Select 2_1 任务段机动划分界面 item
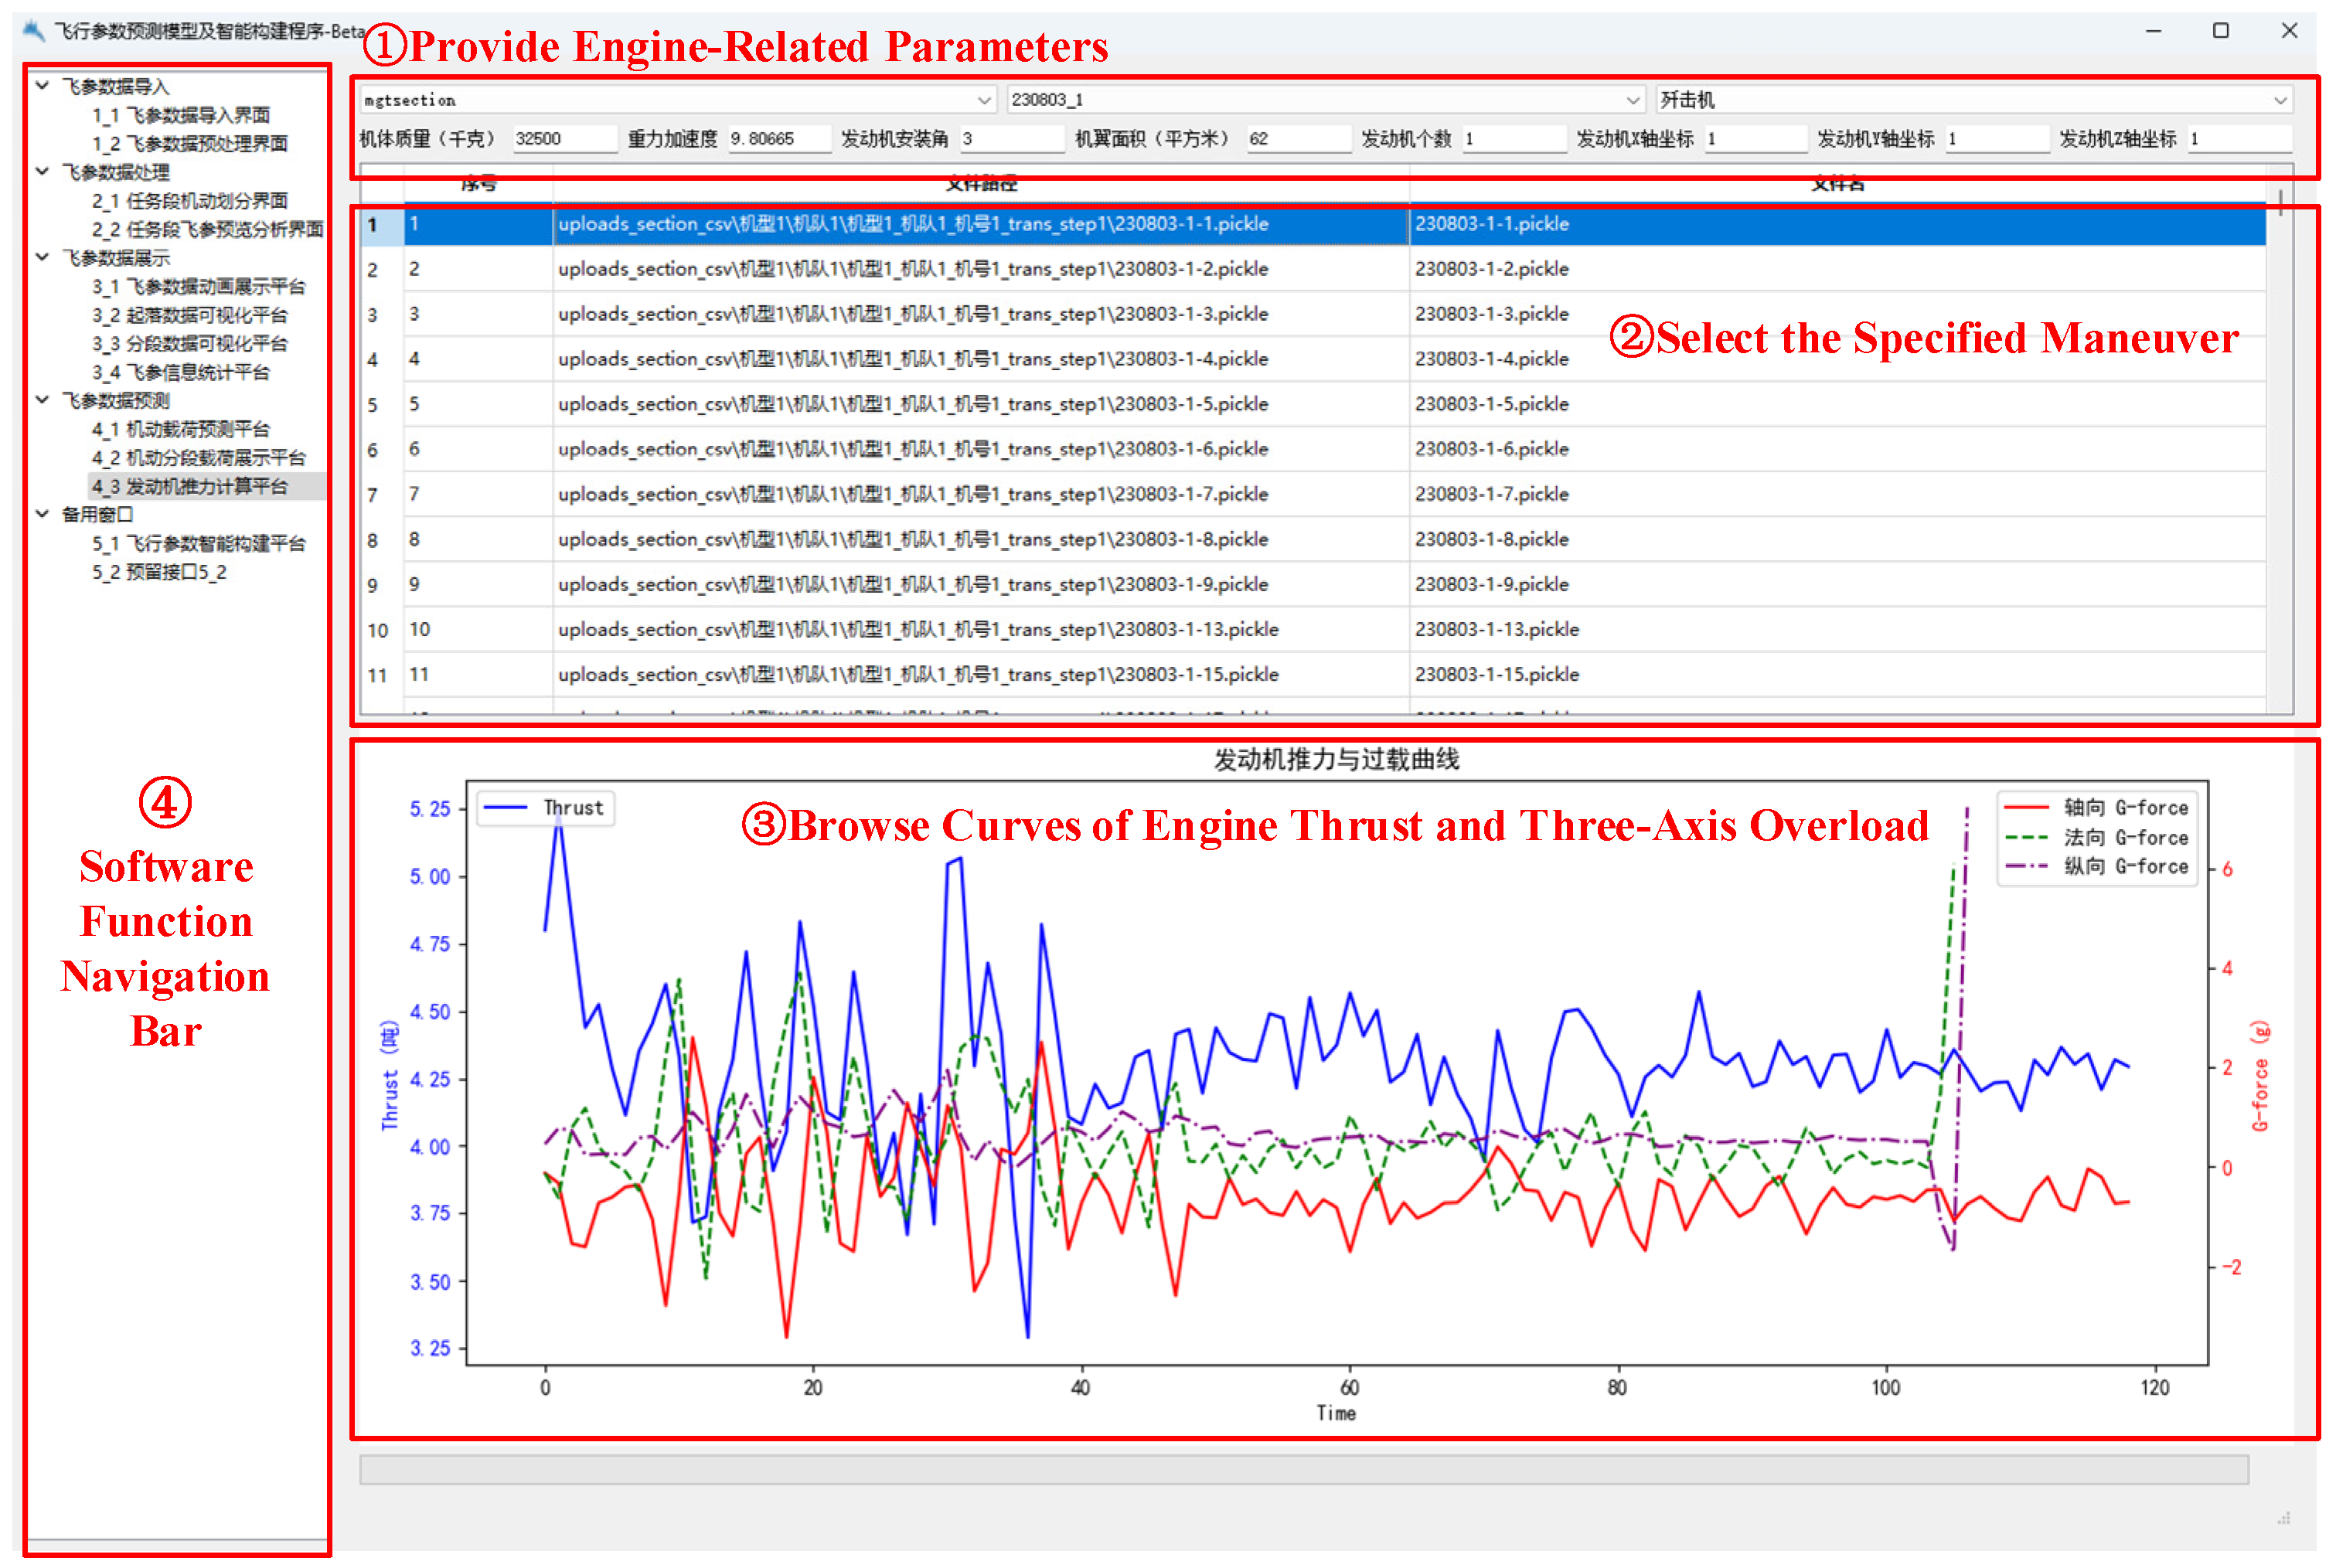Screen dimensions: 2336x1568 click(190, 201)
